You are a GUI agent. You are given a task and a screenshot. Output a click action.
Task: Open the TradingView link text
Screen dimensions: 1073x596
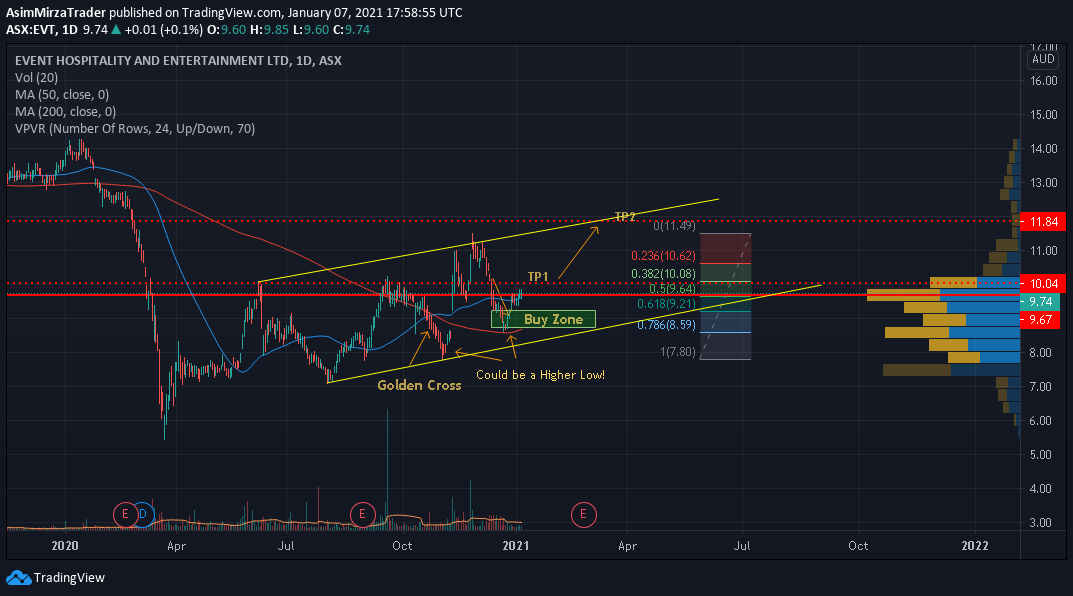point(69,578)
